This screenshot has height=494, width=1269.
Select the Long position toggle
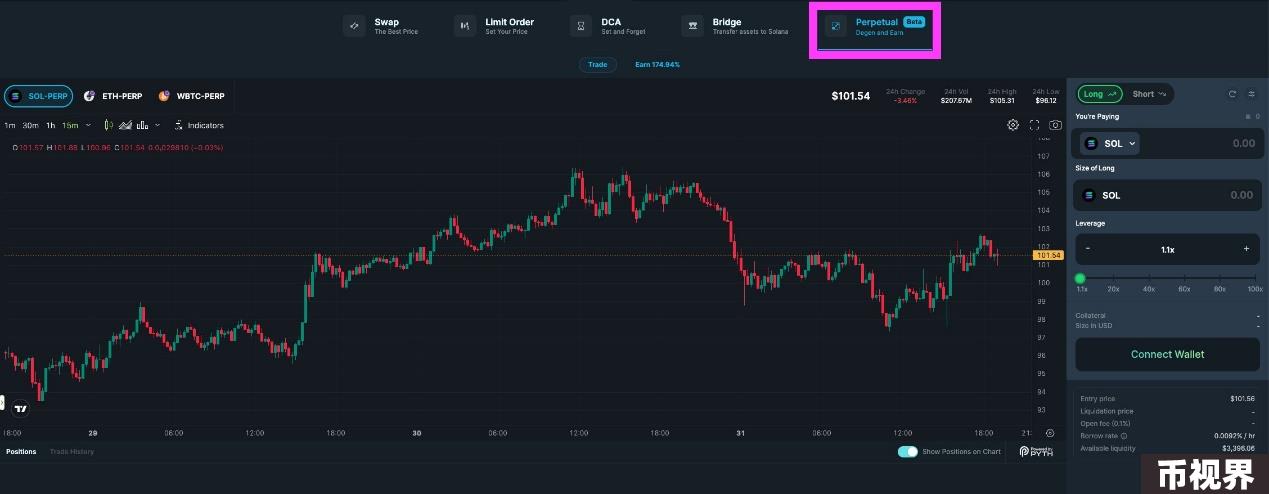pyautogui.click(x=1099, y=95)
